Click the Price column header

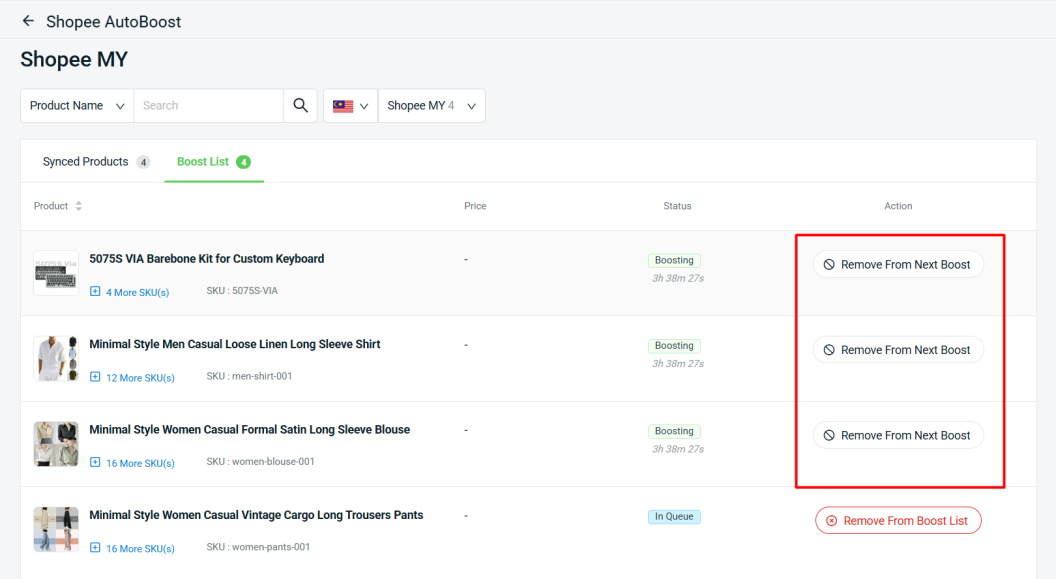475,206
